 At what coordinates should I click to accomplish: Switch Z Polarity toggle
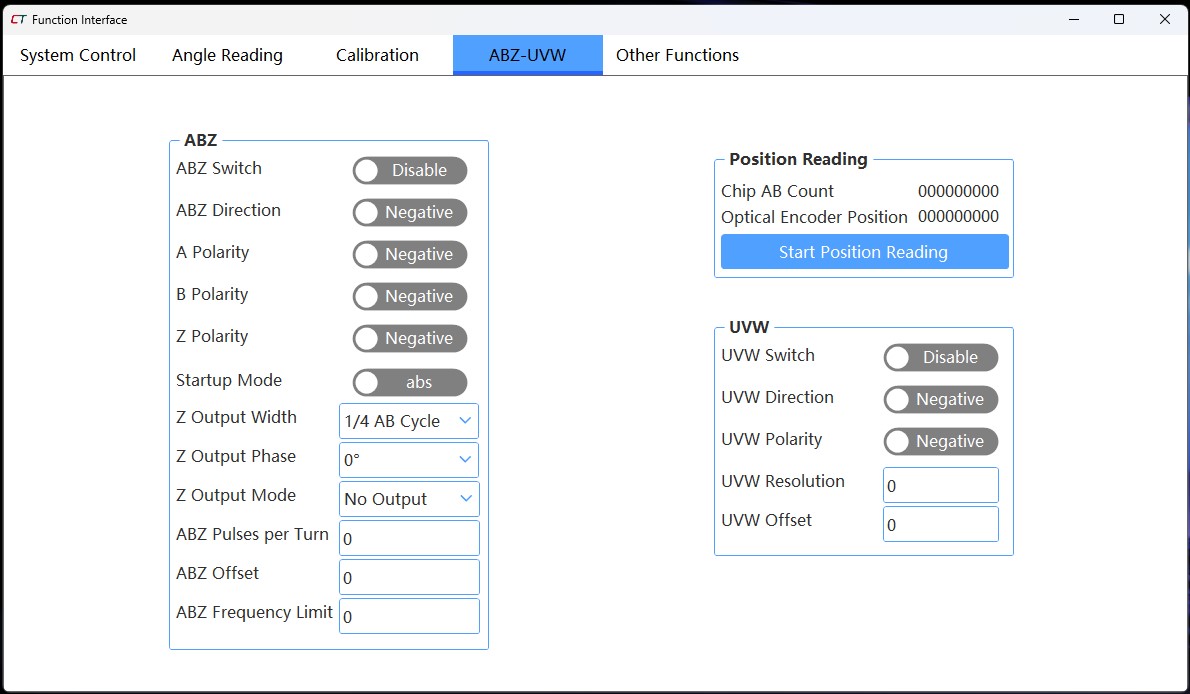pos(409,338)
